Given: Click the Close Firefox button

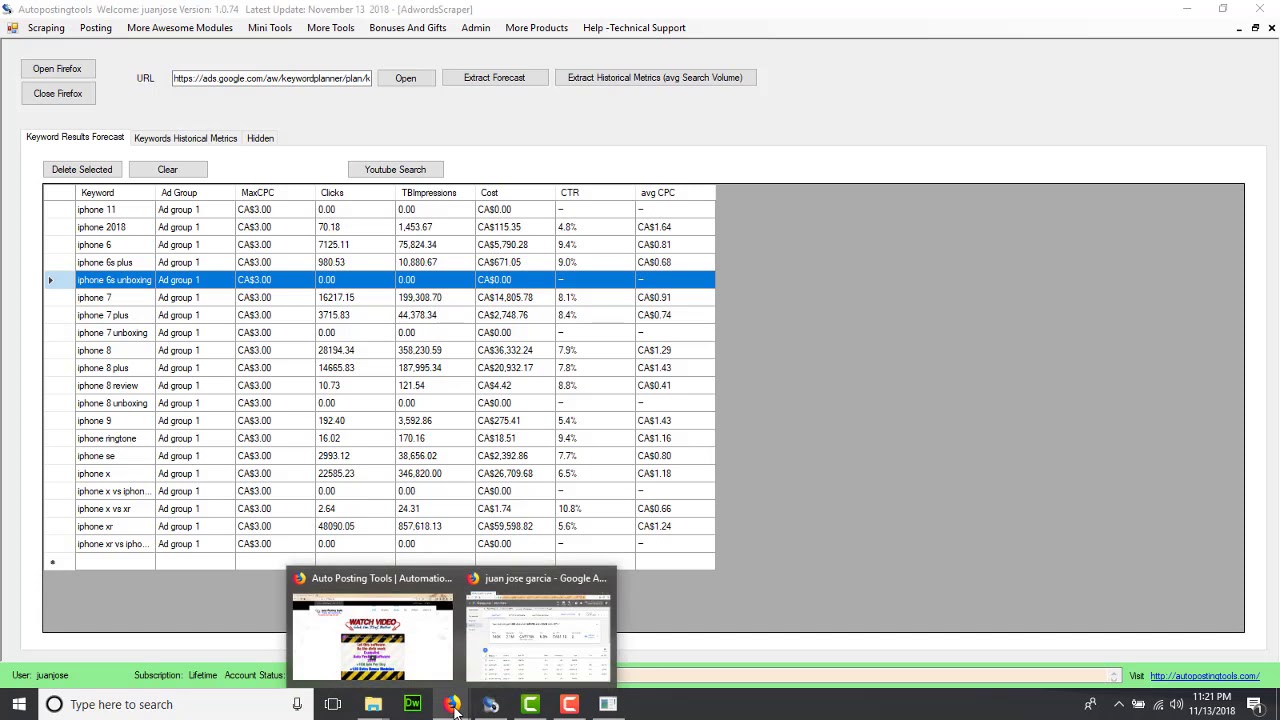Looking at the screenshot, I should tap(57, 94).
